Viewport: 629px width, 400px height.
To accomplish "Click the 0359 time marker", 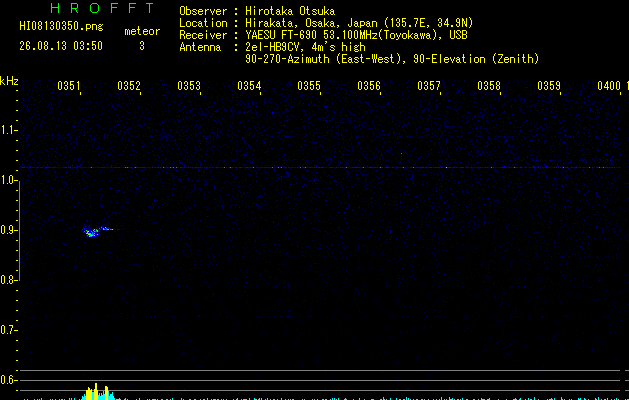I will tap(549, 86).
